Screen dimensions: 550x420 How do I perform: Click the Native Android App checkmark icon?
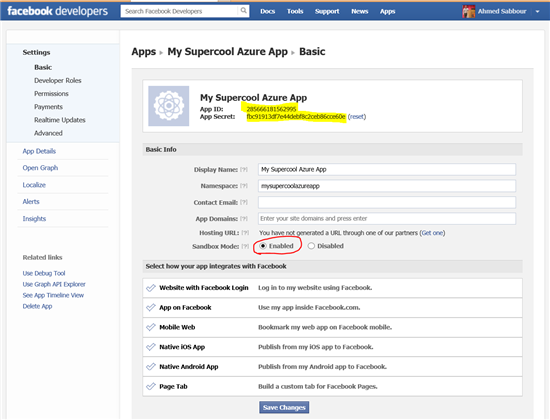(x=151, y=367)
